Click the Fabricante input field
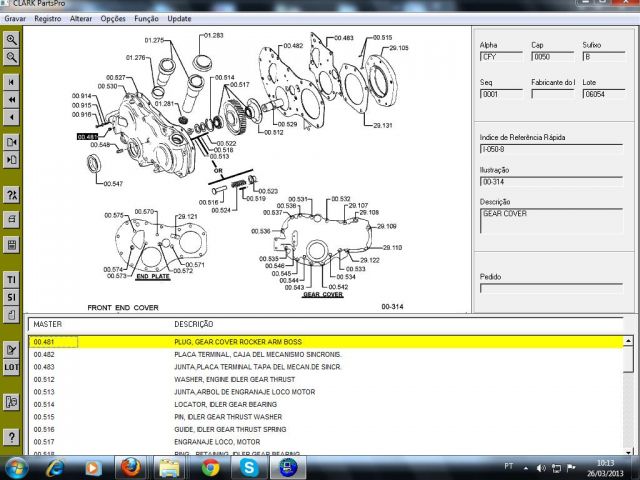This screenshot has height=480, width=640. point(553,94)
